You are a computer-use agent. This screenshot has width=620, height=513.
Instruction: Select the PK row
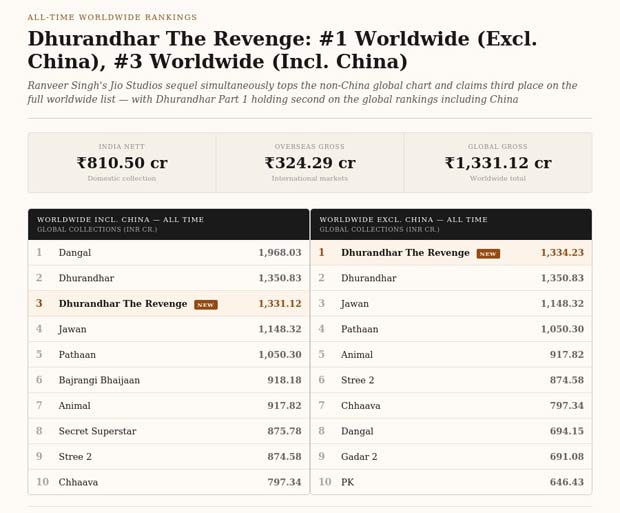451,482
